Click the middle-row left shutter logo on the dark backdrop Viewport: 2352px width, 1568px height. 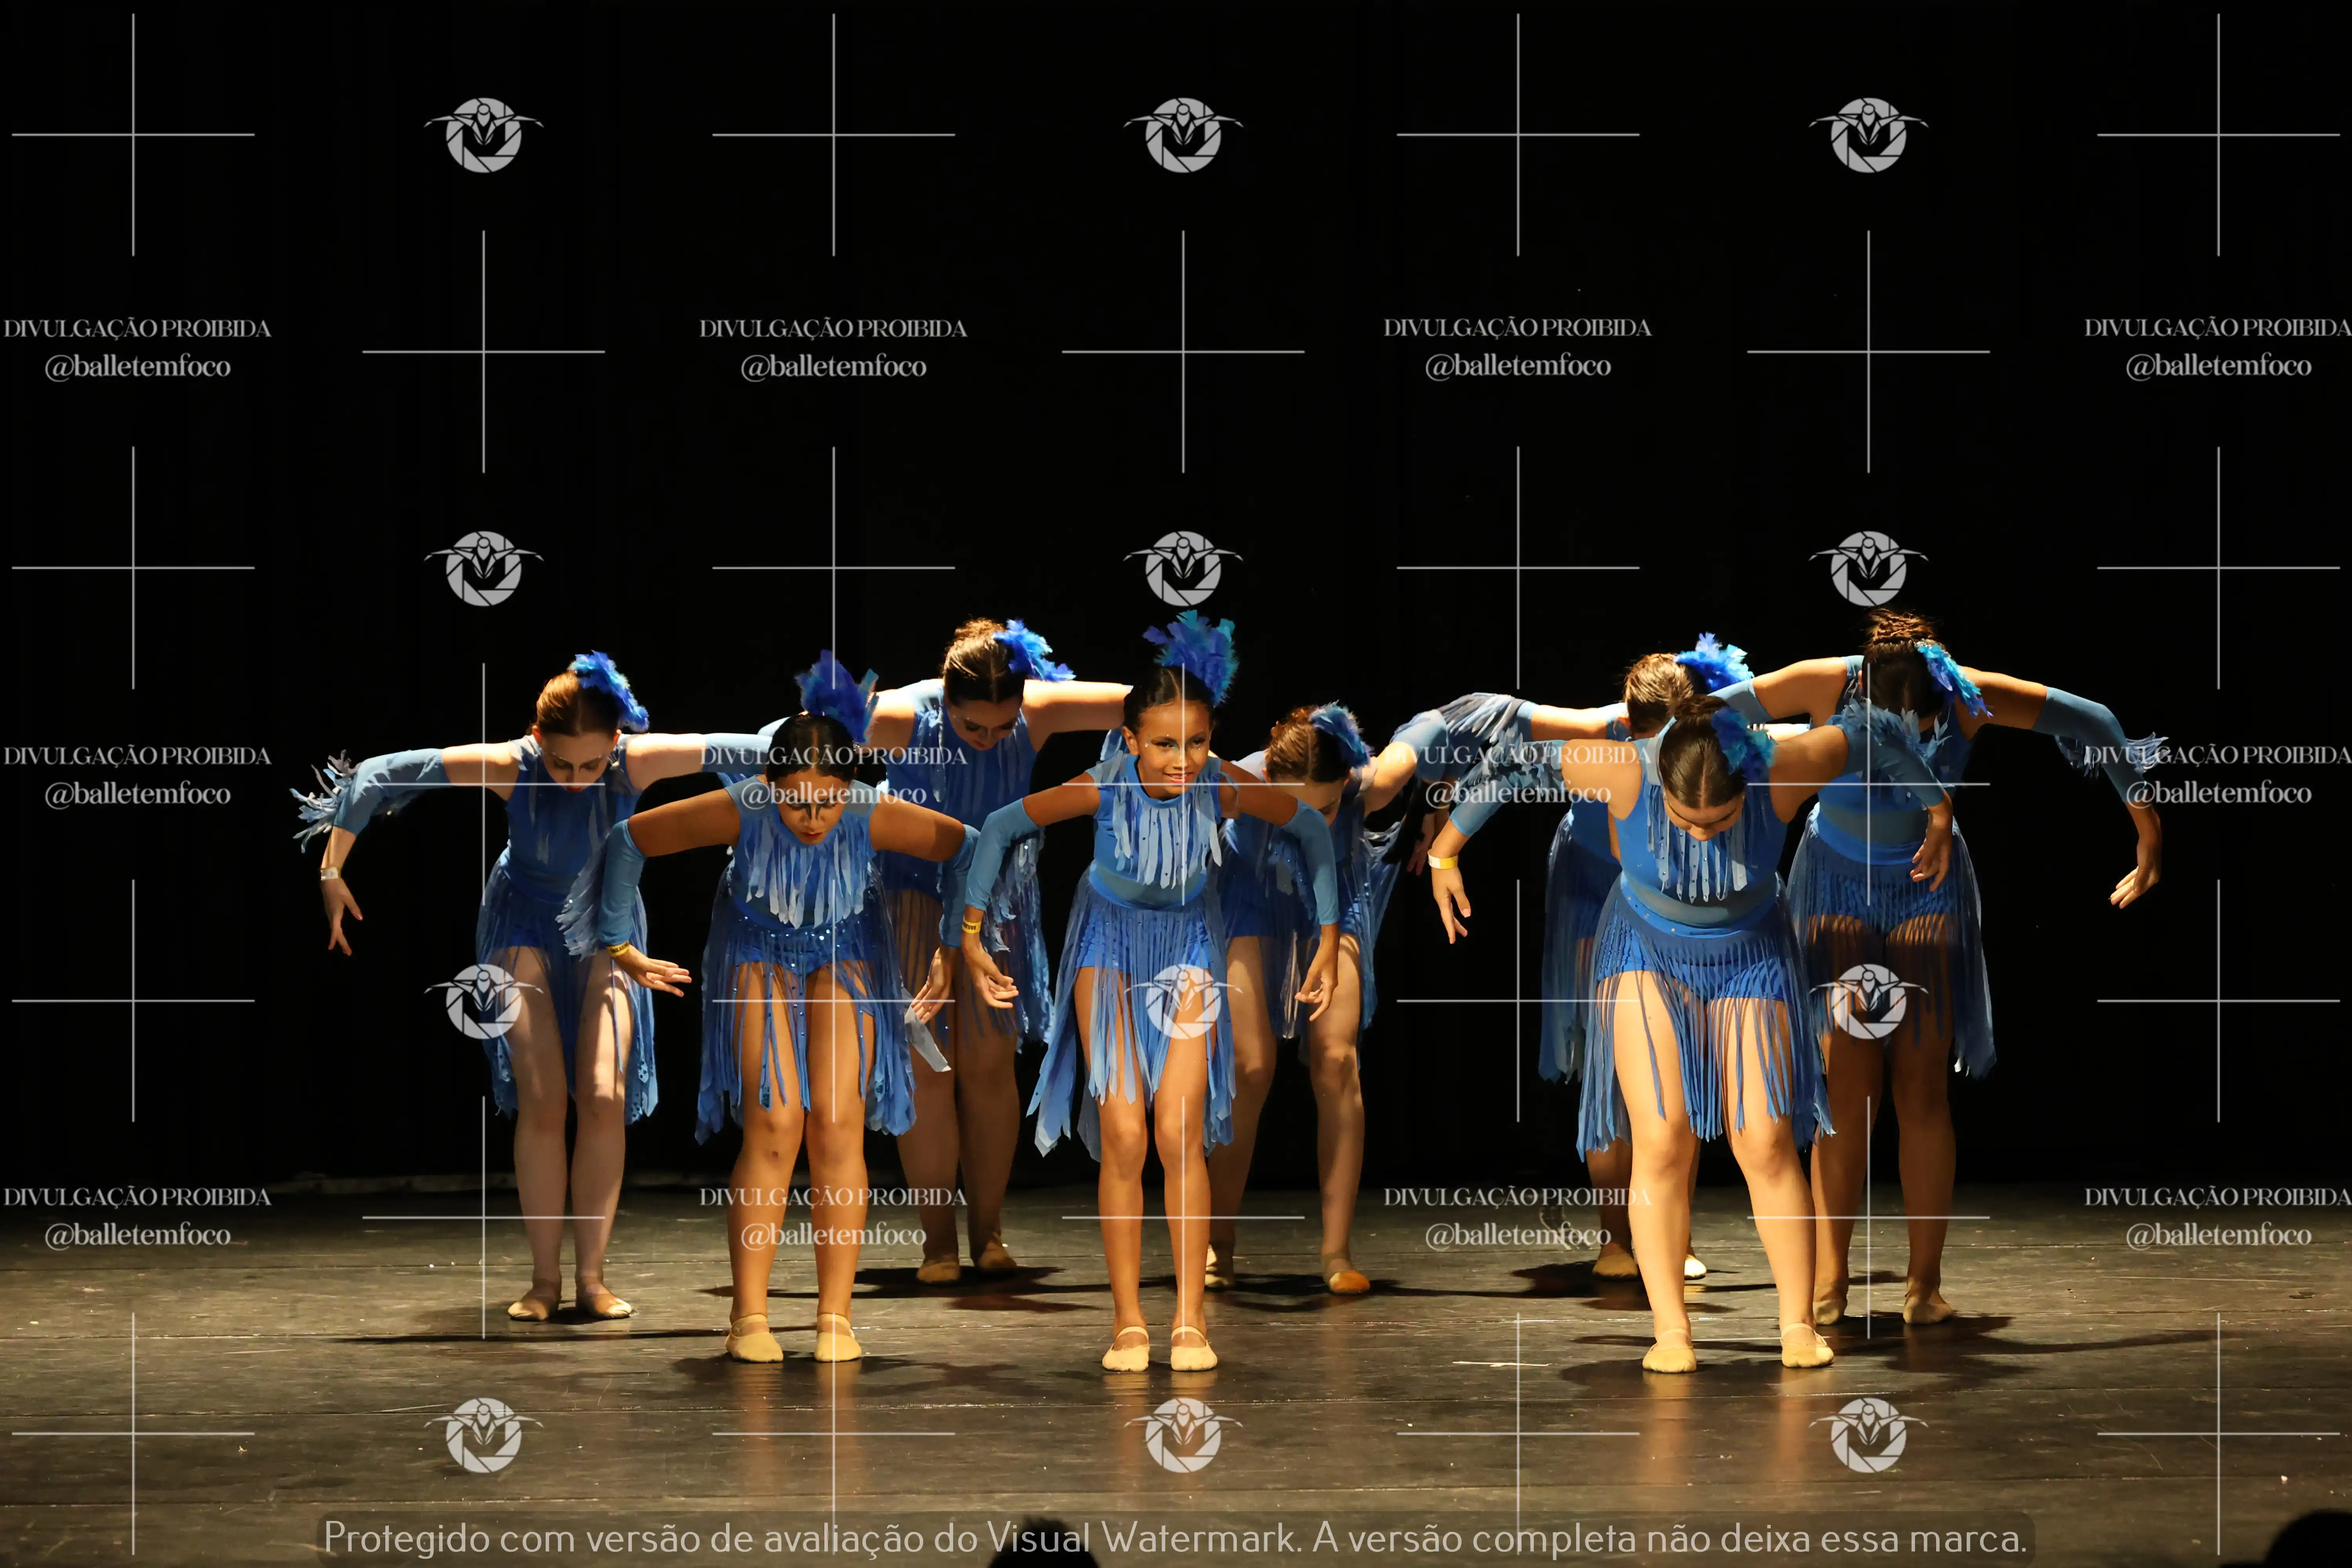coord(483,568)
